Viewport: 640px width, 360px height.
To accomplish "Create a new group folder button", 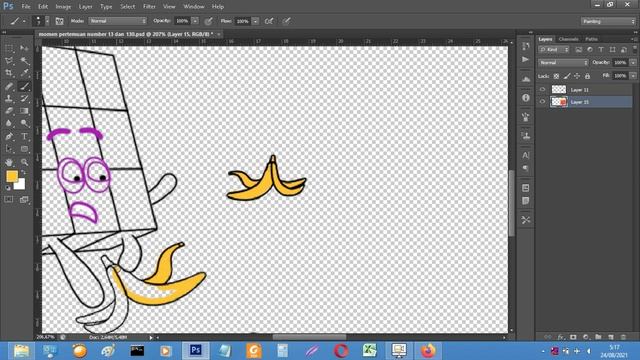I will (x=598, y=337).
